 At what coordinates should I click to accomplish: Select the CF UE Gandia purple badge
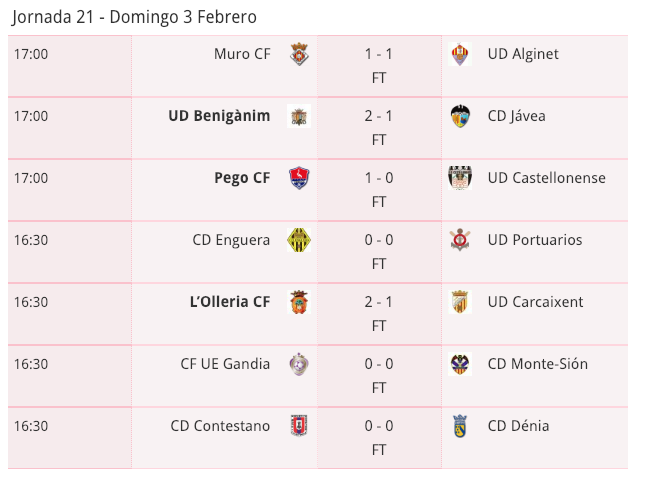point(299,364)
